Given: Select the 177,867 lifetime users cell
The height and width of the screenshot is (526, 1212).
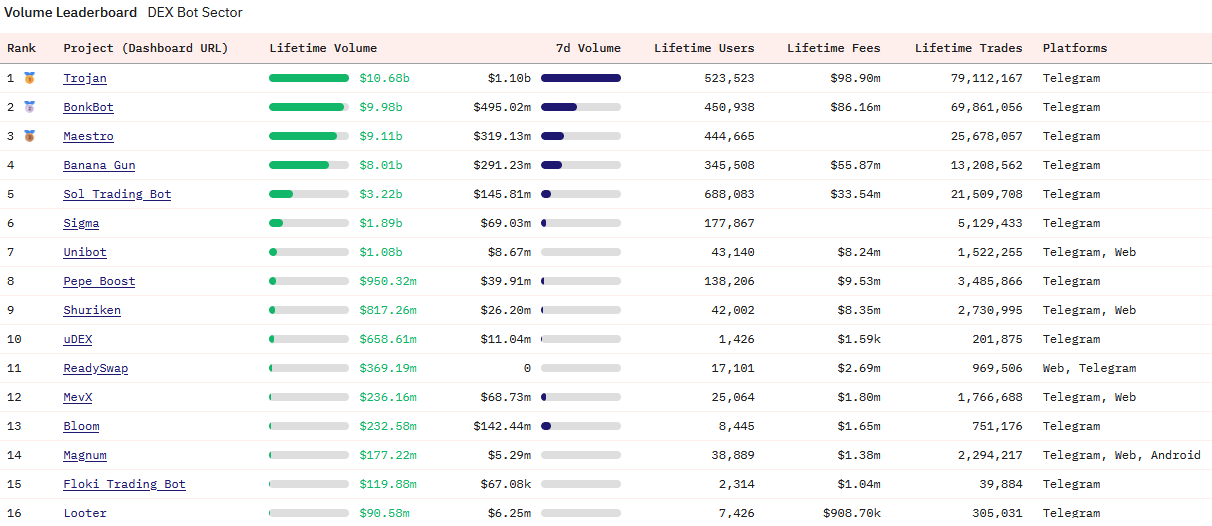Looking at the screenshot, I should pos(729,223).
